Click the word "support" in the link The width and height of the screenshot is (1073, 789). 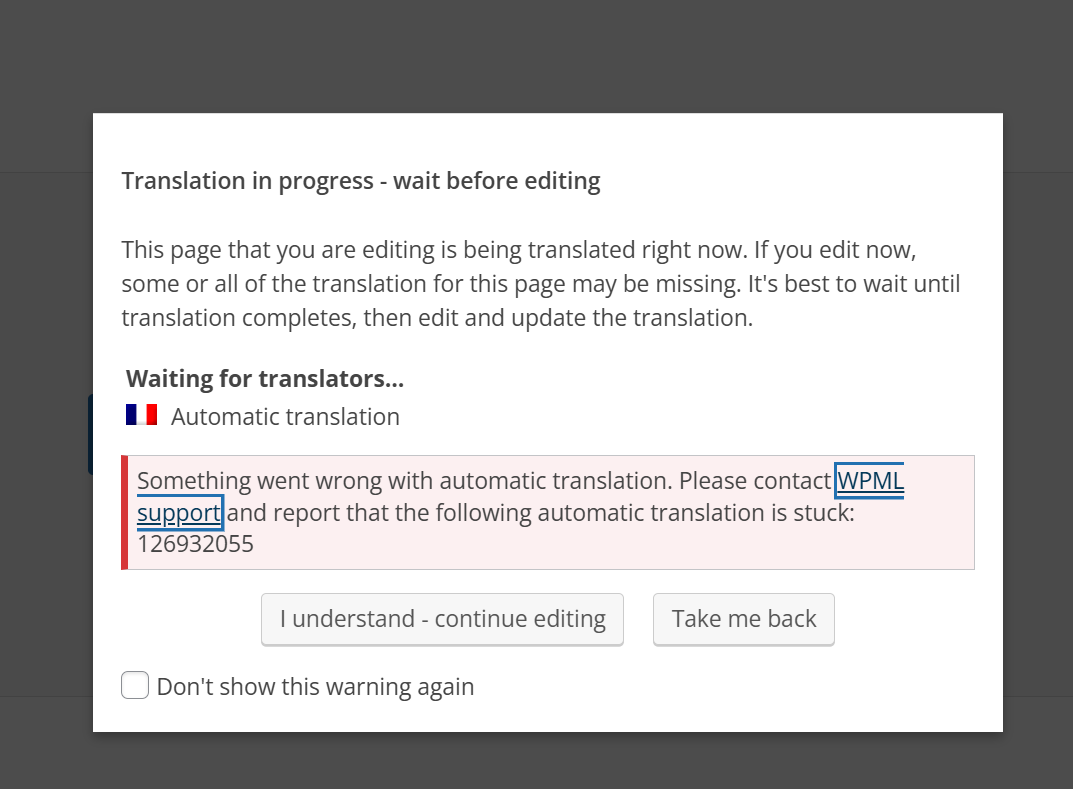click(x=179, y=514)
